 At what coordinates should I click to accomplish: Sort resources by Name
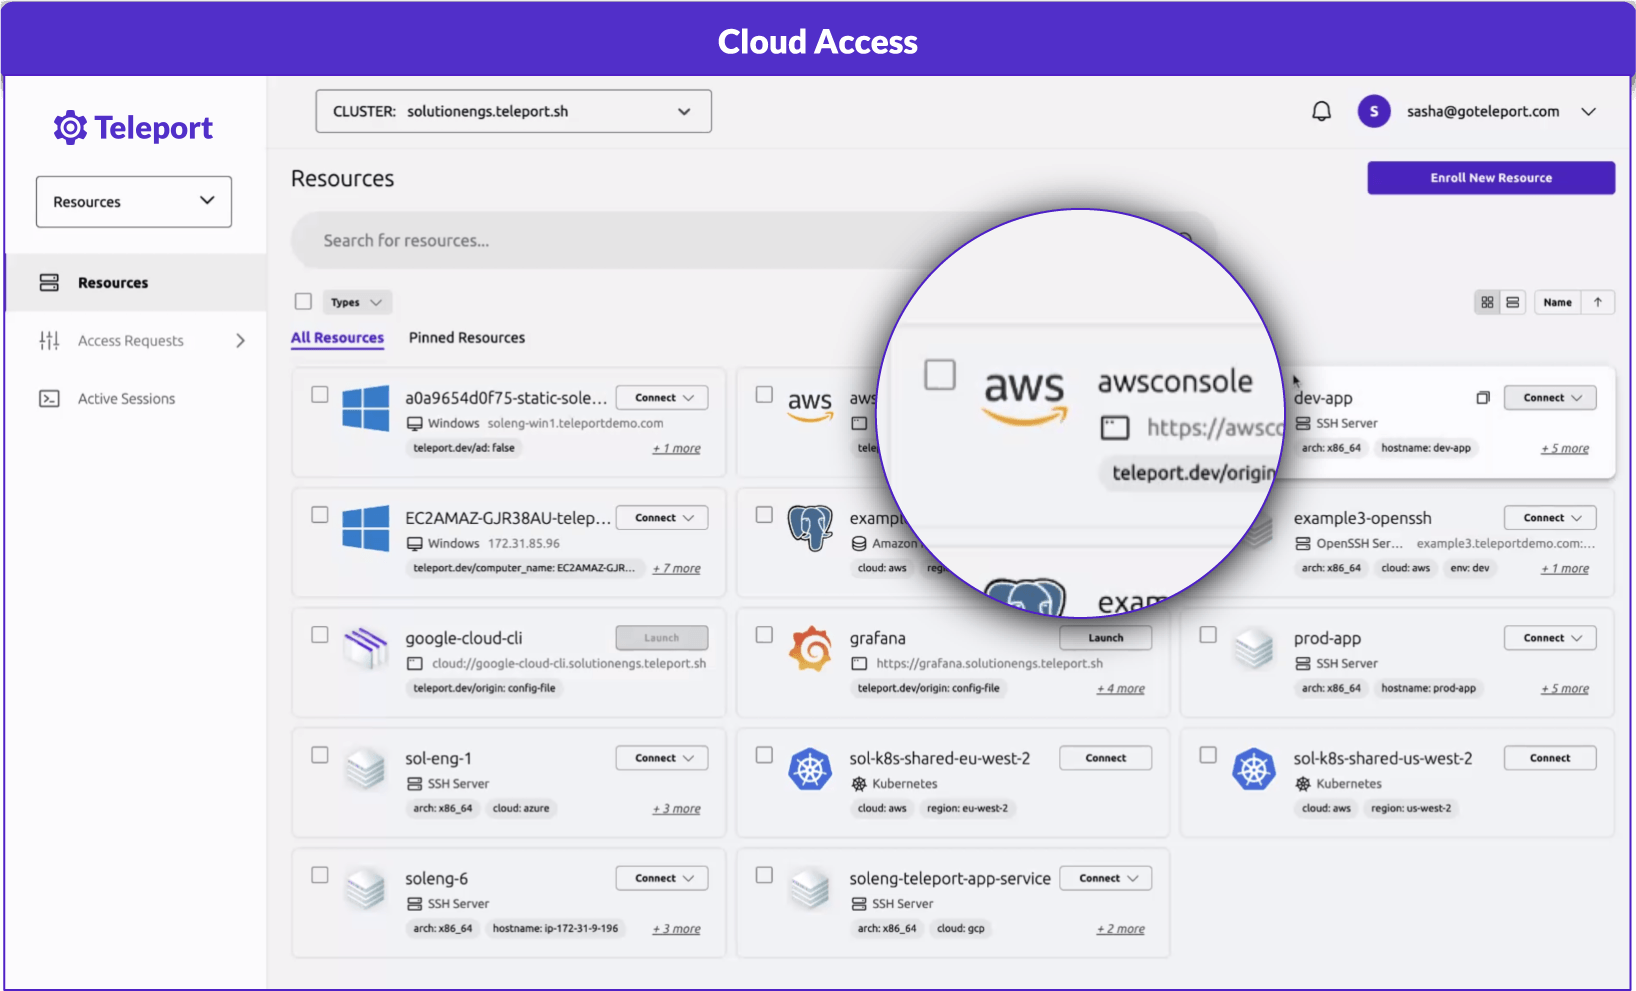coord(1557,302)
